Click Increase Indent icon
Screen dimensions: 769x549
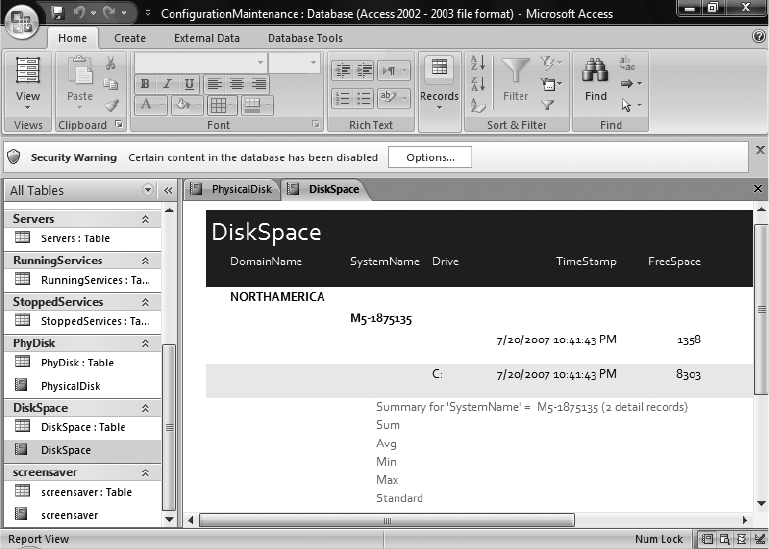pyautogui.click(x=363, y=70)
